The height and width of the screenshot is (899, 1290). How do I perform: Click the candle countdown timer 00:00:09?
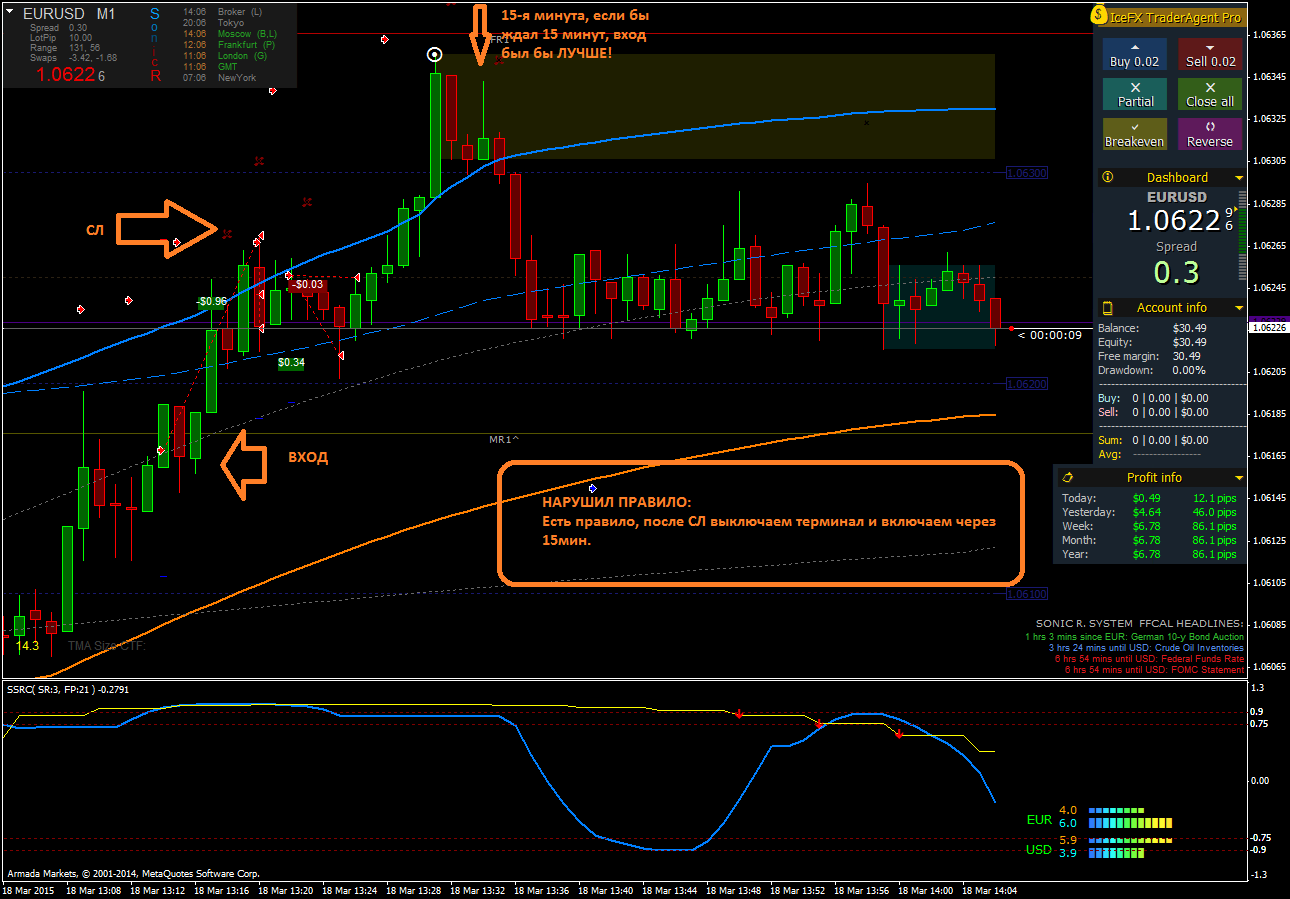1050,335
